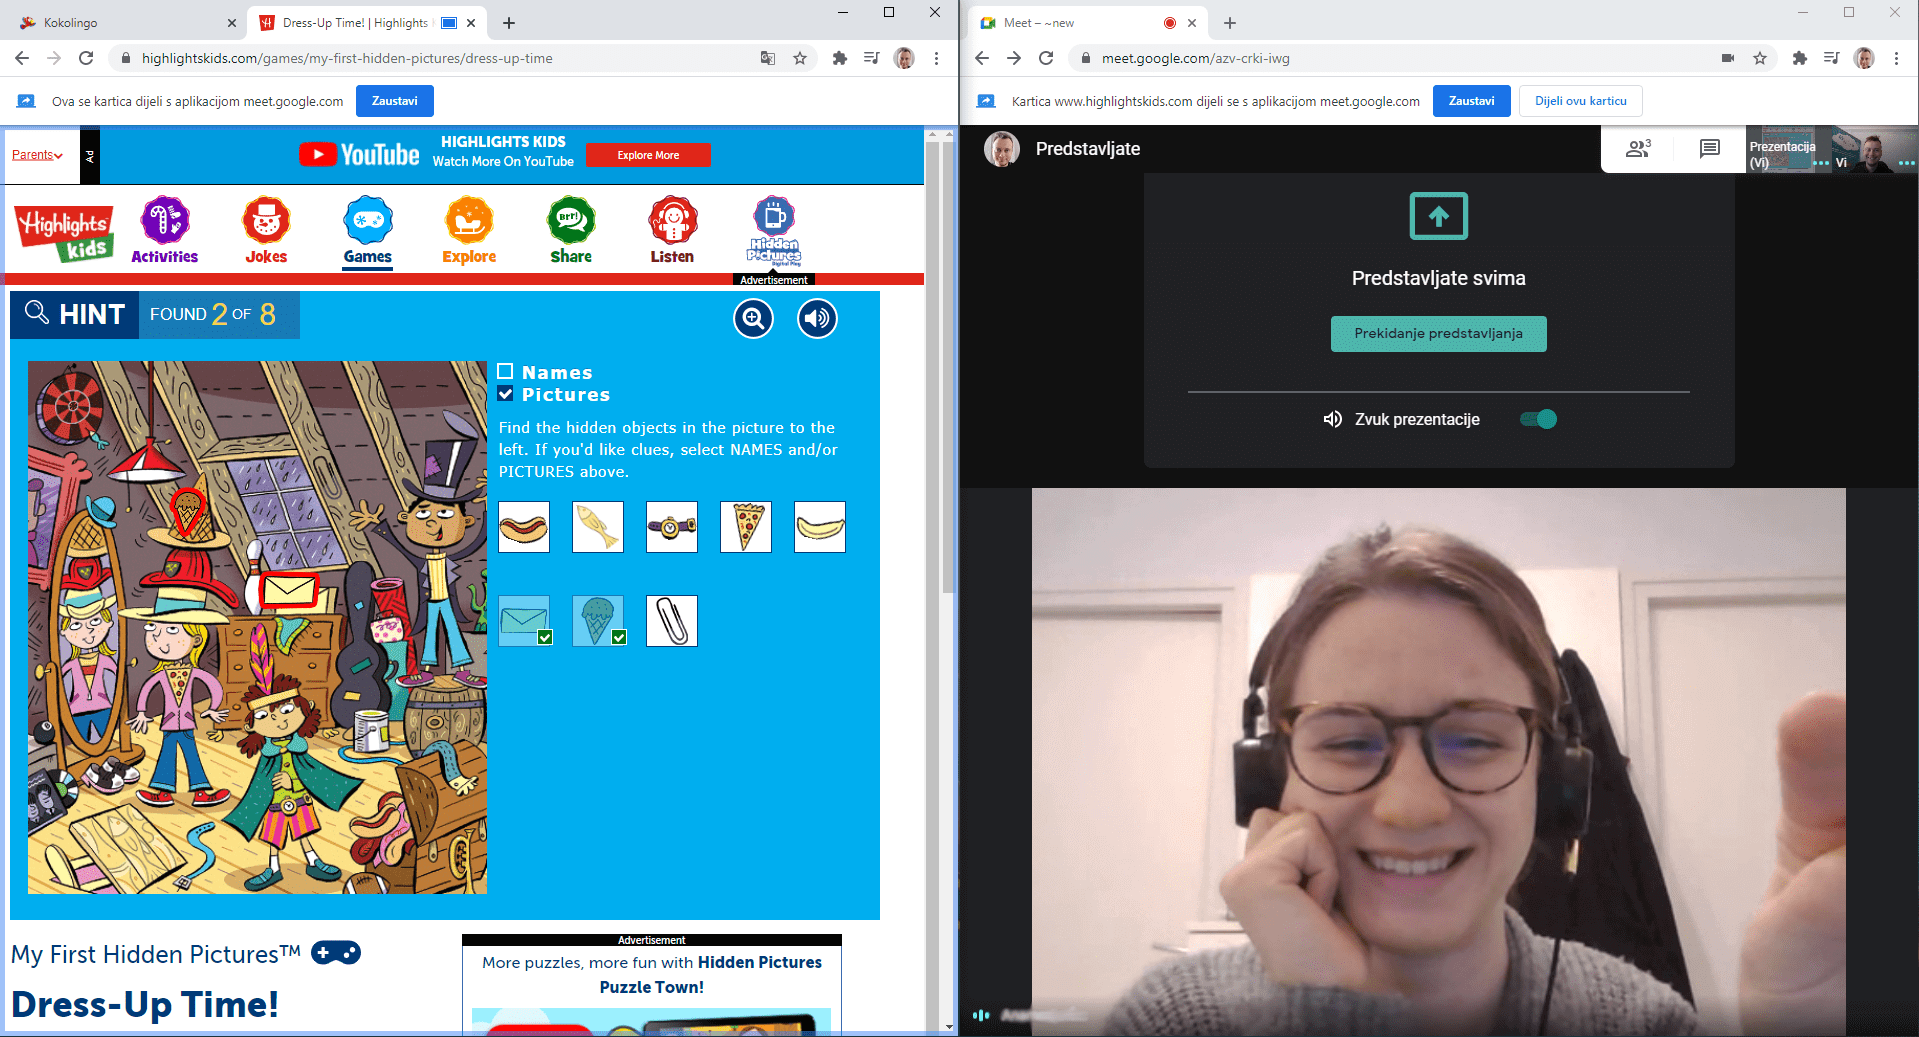Open the Hidden Pictures section icon

(774, 230)
